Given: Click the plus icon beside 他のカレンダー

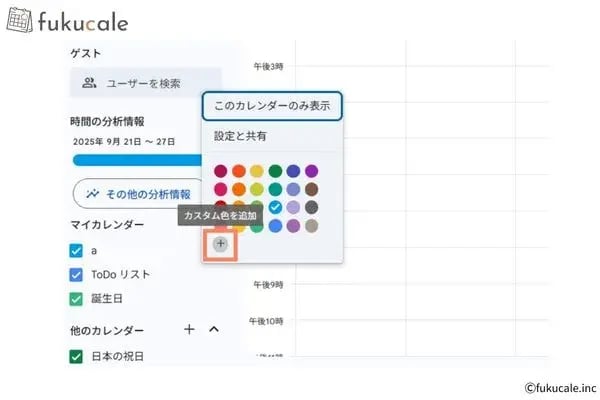Looking at the screenshot, I should (189, 329).
